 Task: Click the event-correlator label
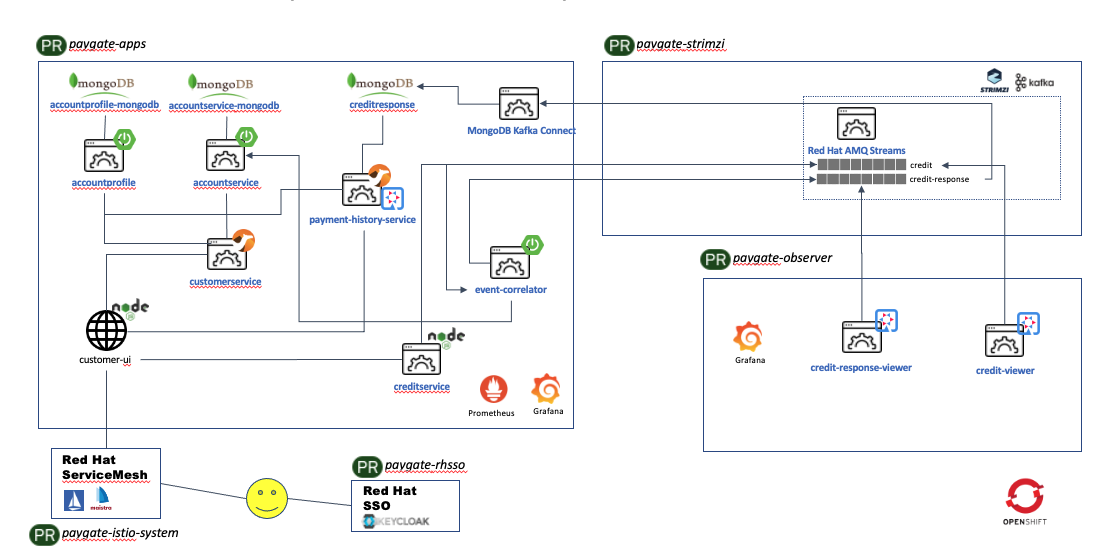(x=511, y=289)
